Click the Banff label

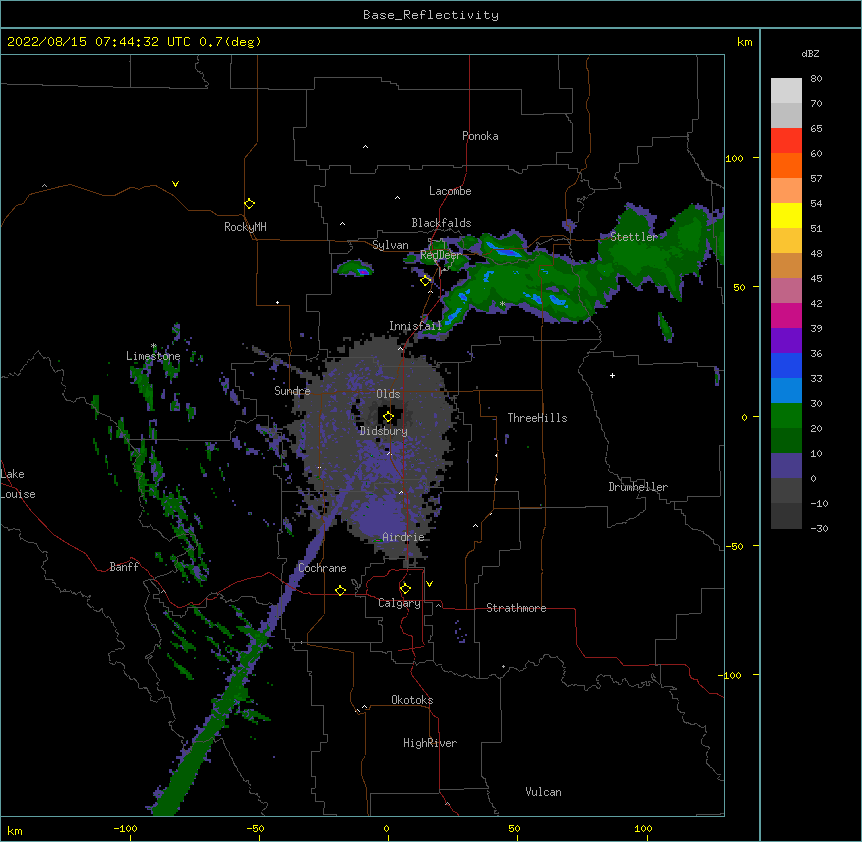point(124,567)
